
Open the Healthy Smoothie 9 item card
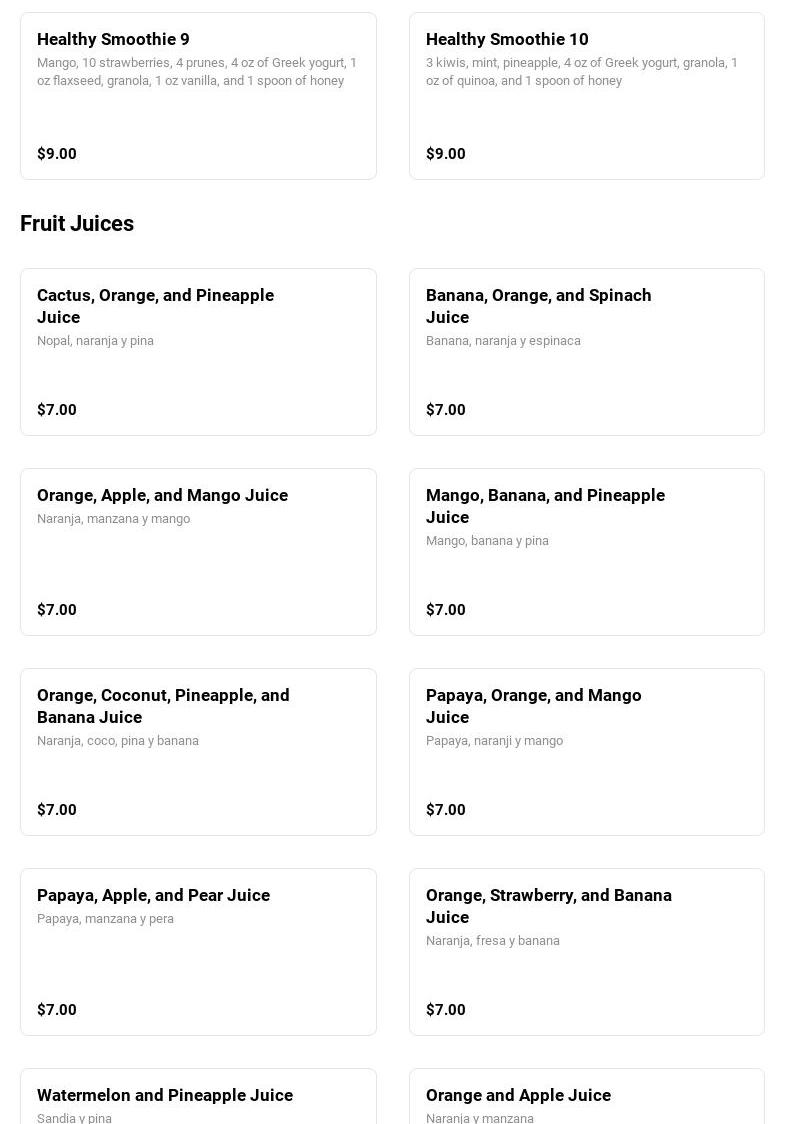(x=198, y=96)
